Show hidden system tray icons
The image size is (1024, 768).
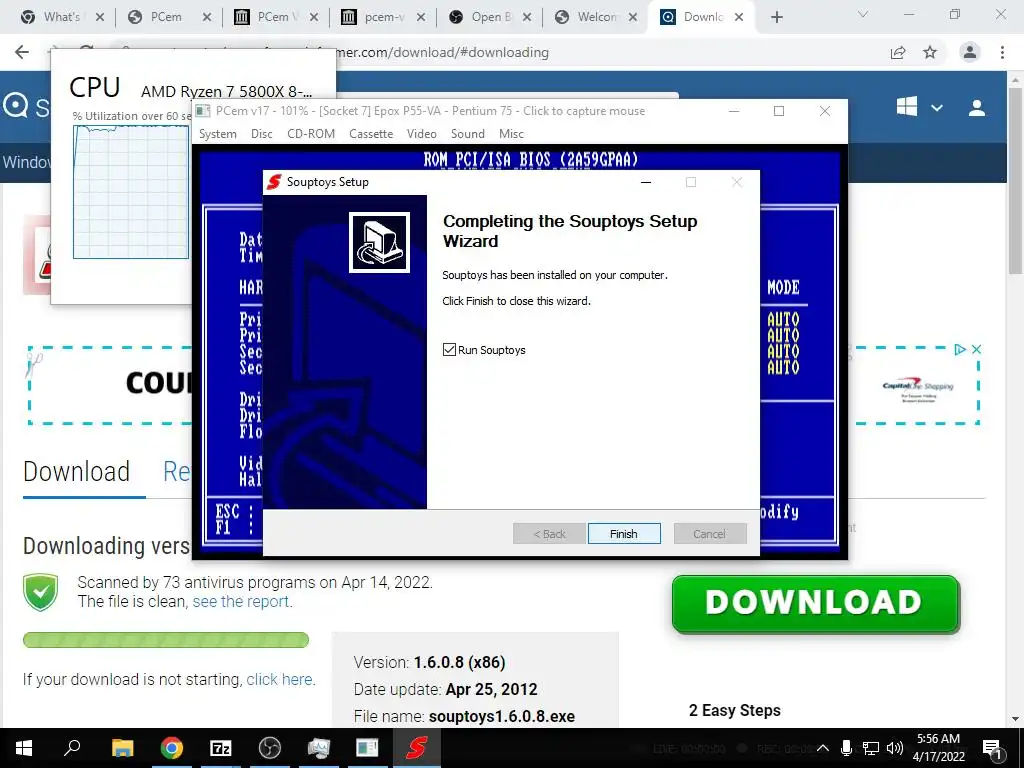click(x=822, y=748)
